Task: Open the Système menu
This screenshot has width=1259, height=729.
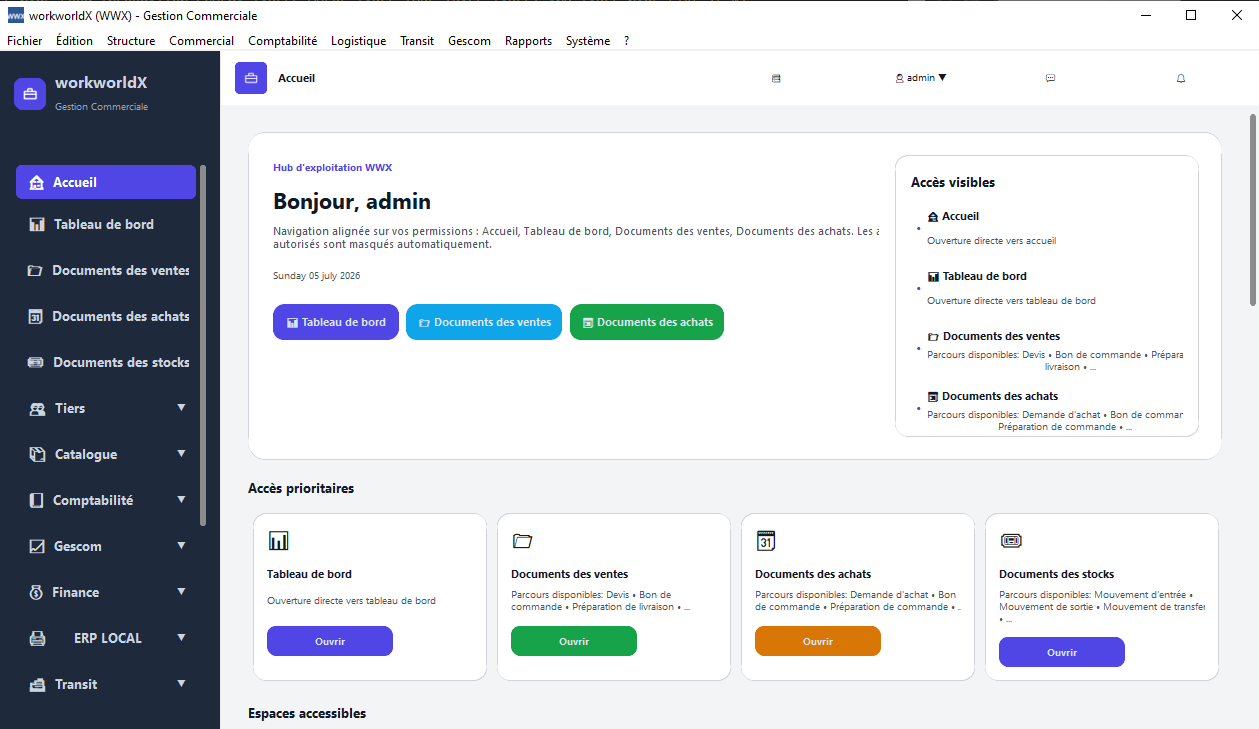Action: click(x=588, y=41)
